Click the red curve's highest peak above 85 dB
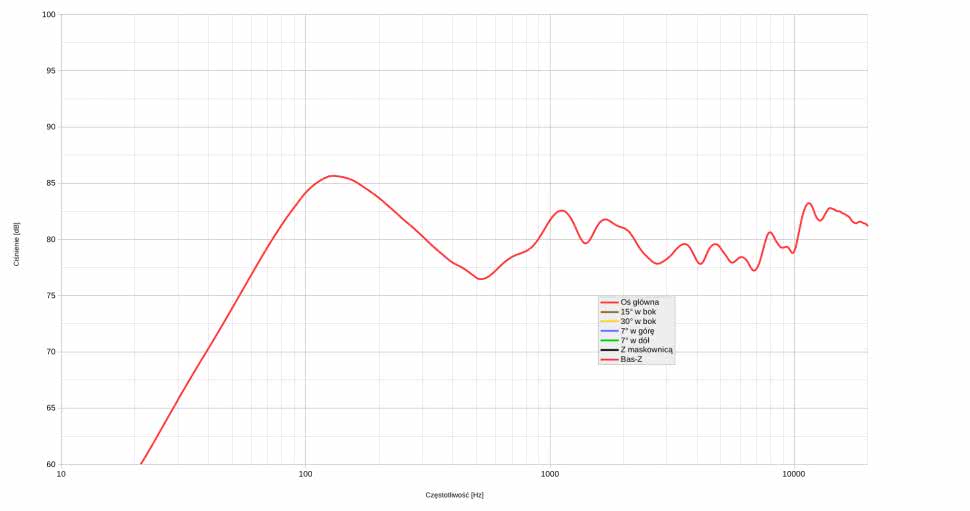Viewport: 970px width, 511px height. point(333,176)
